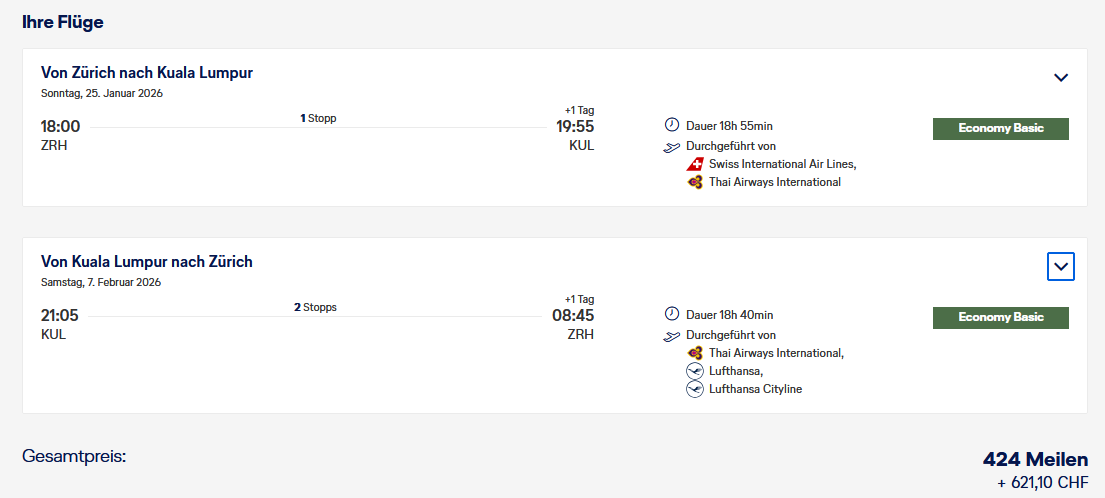1105x498 pixels.
Task: Click the outbound flight Economy Basic badge
Action: click(x=1000, y=129)
